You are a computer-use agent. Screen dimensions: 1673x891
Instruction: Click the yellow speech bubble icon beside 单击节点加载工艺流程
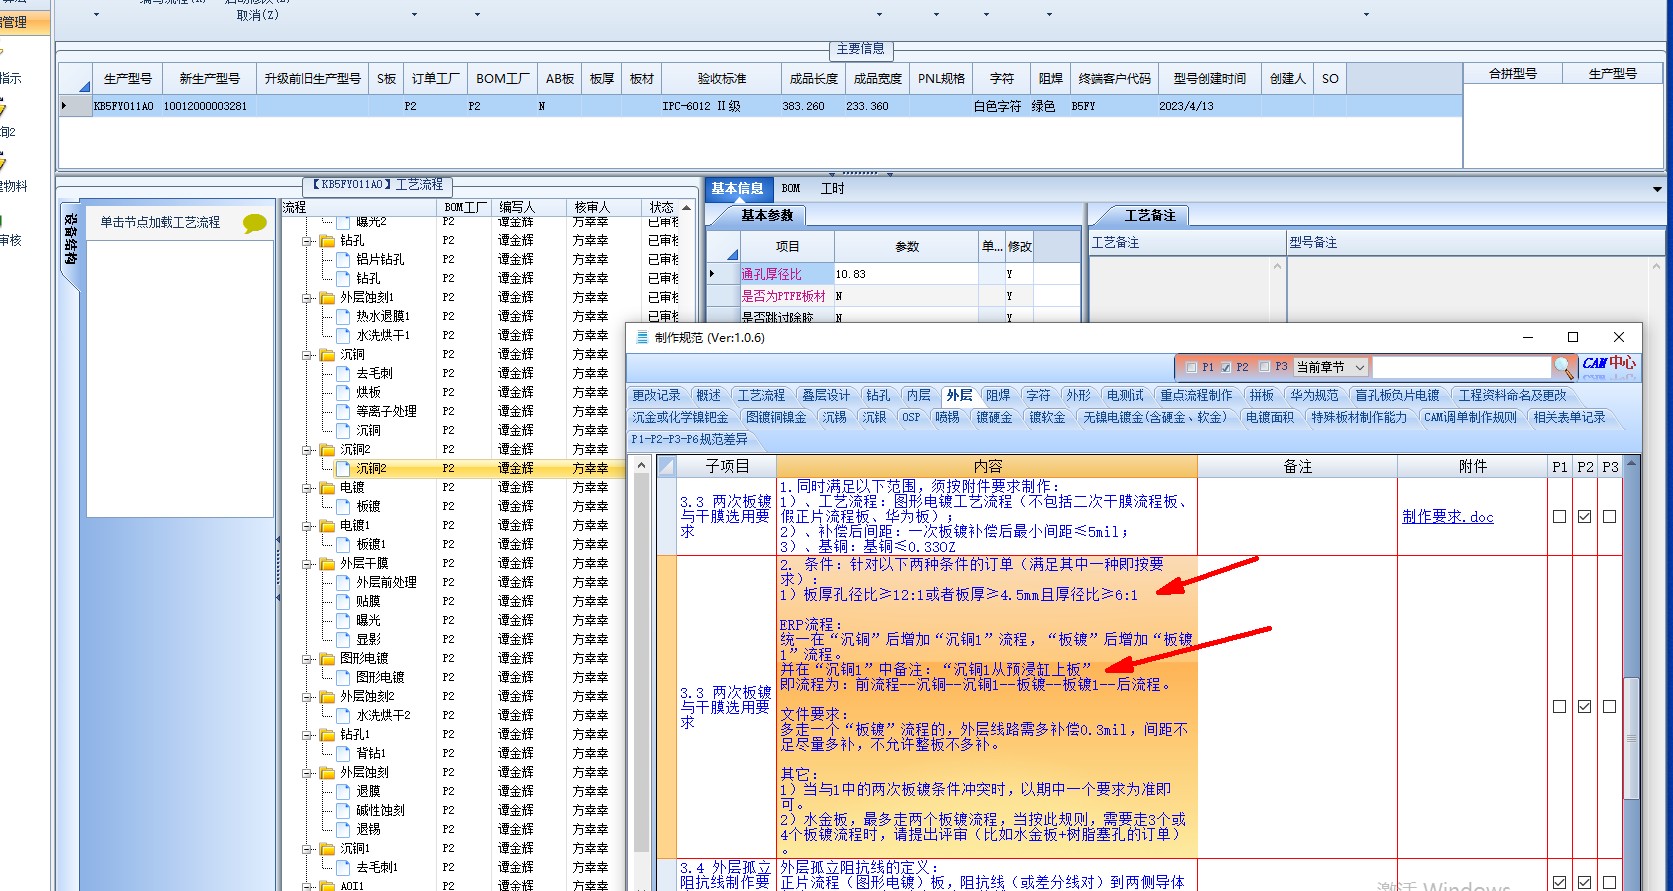click(255, 223)
